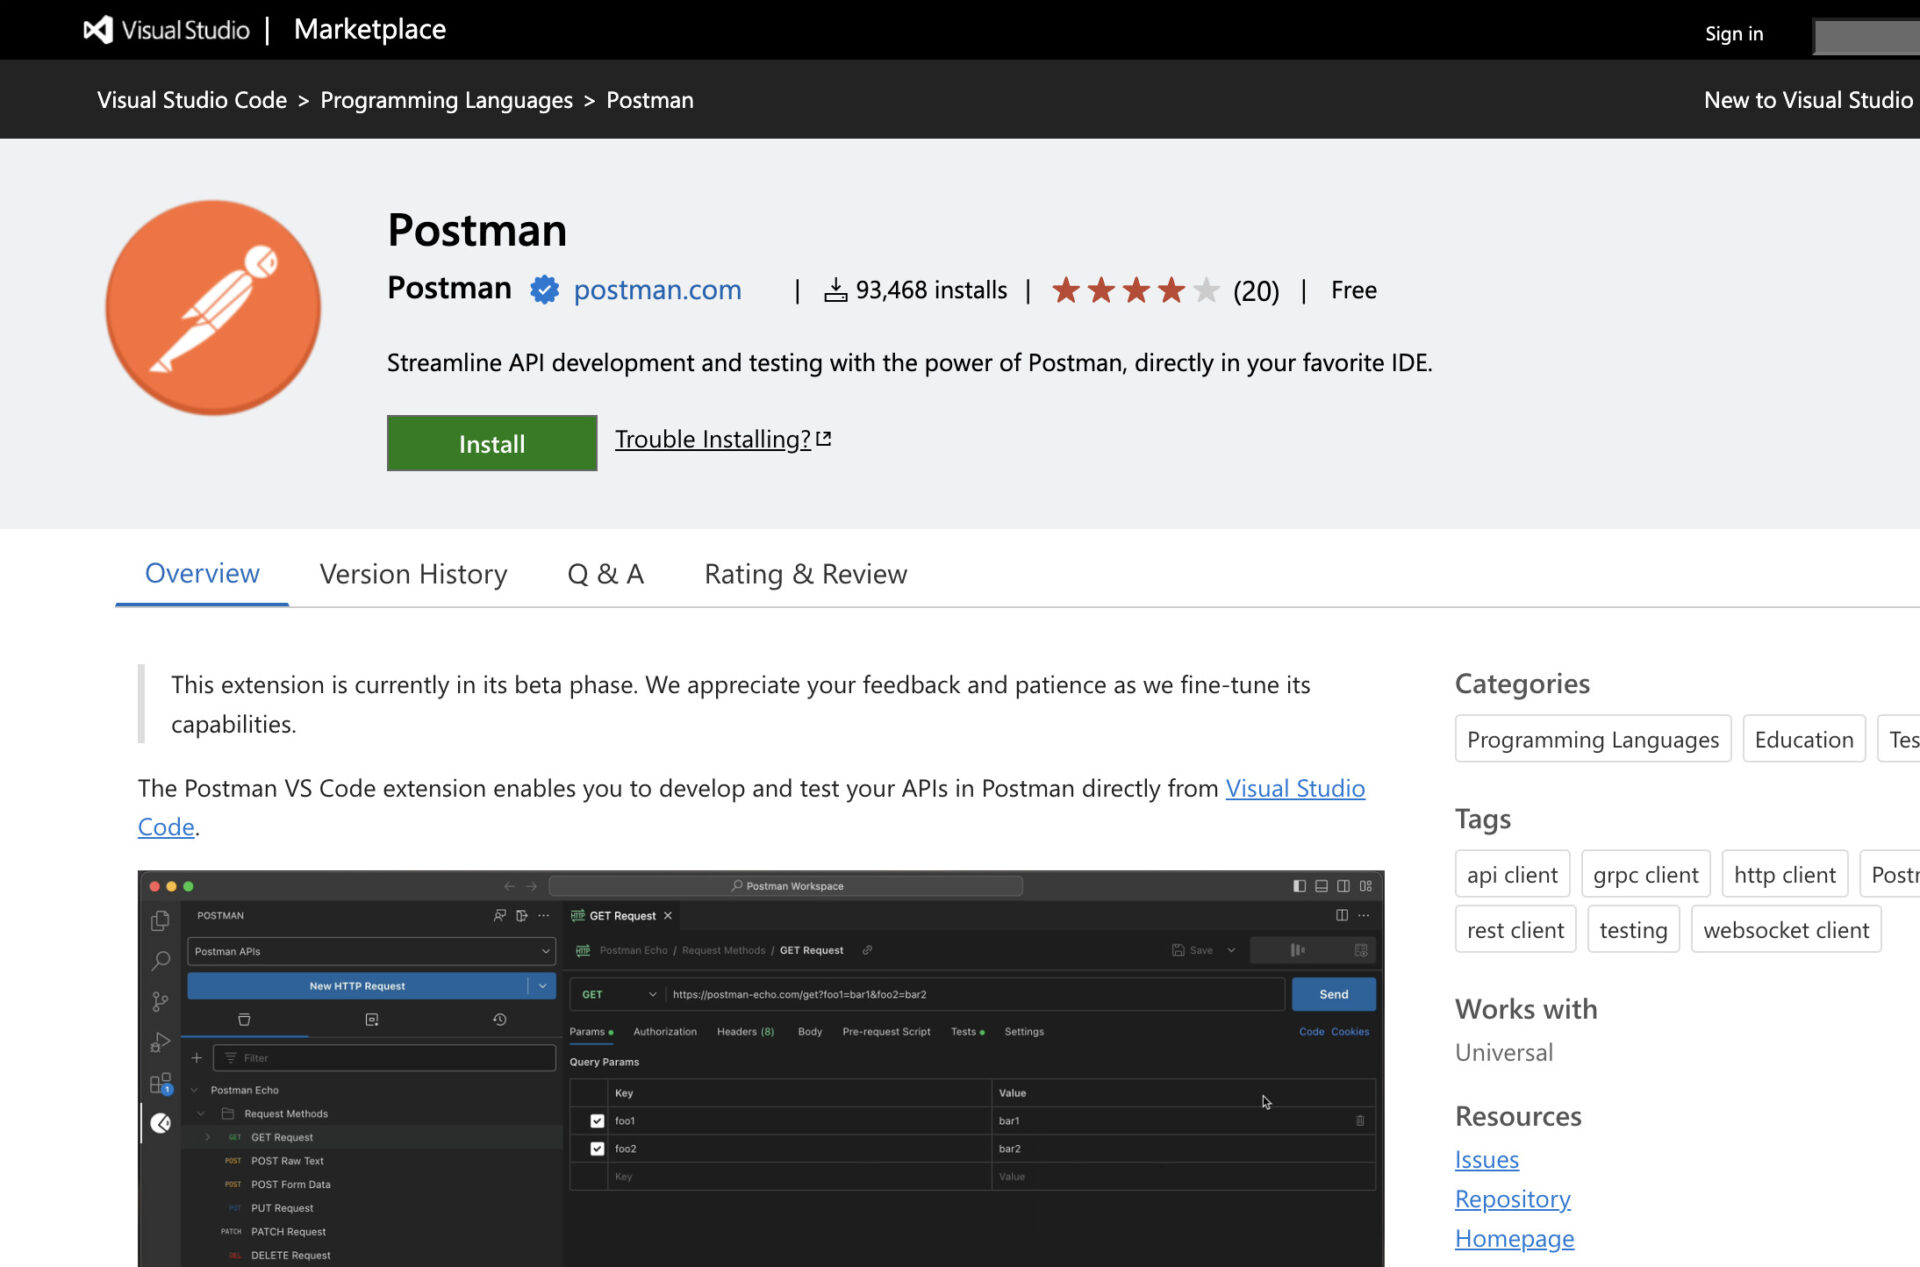Select the Overview tab
This screenshot has width=1920, height=1267.
coord(202,573)
